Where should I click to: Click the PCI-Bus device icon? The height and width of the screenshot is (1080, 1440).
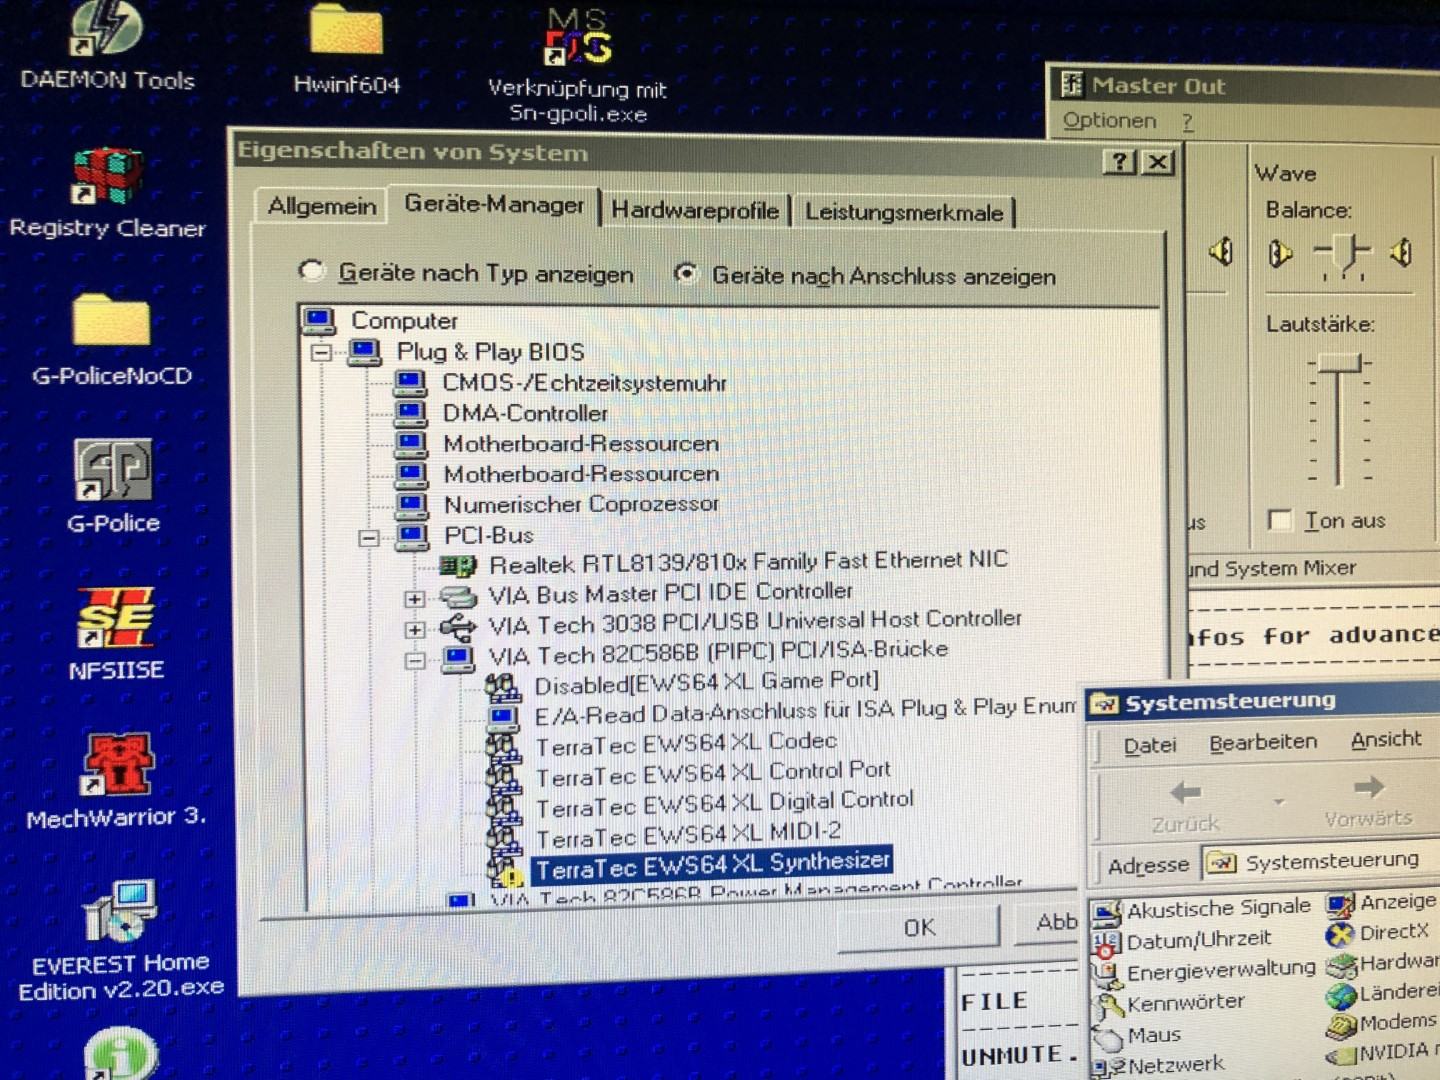(412, 536)
